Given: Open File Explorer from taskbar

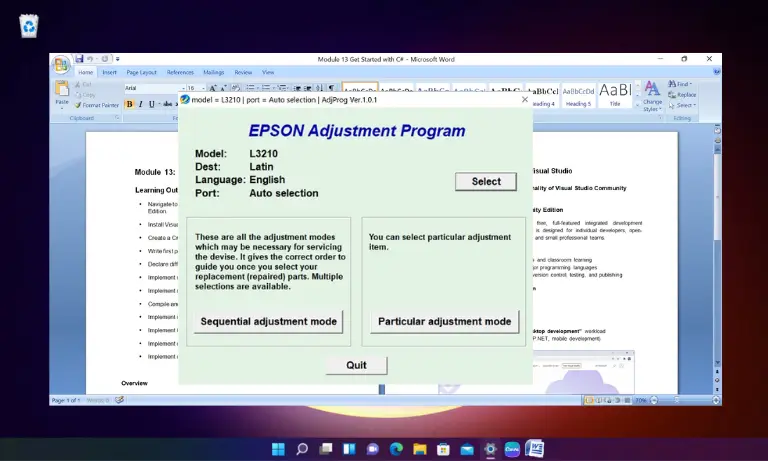Looking at the screenshot, I should (x=420, y=449).
